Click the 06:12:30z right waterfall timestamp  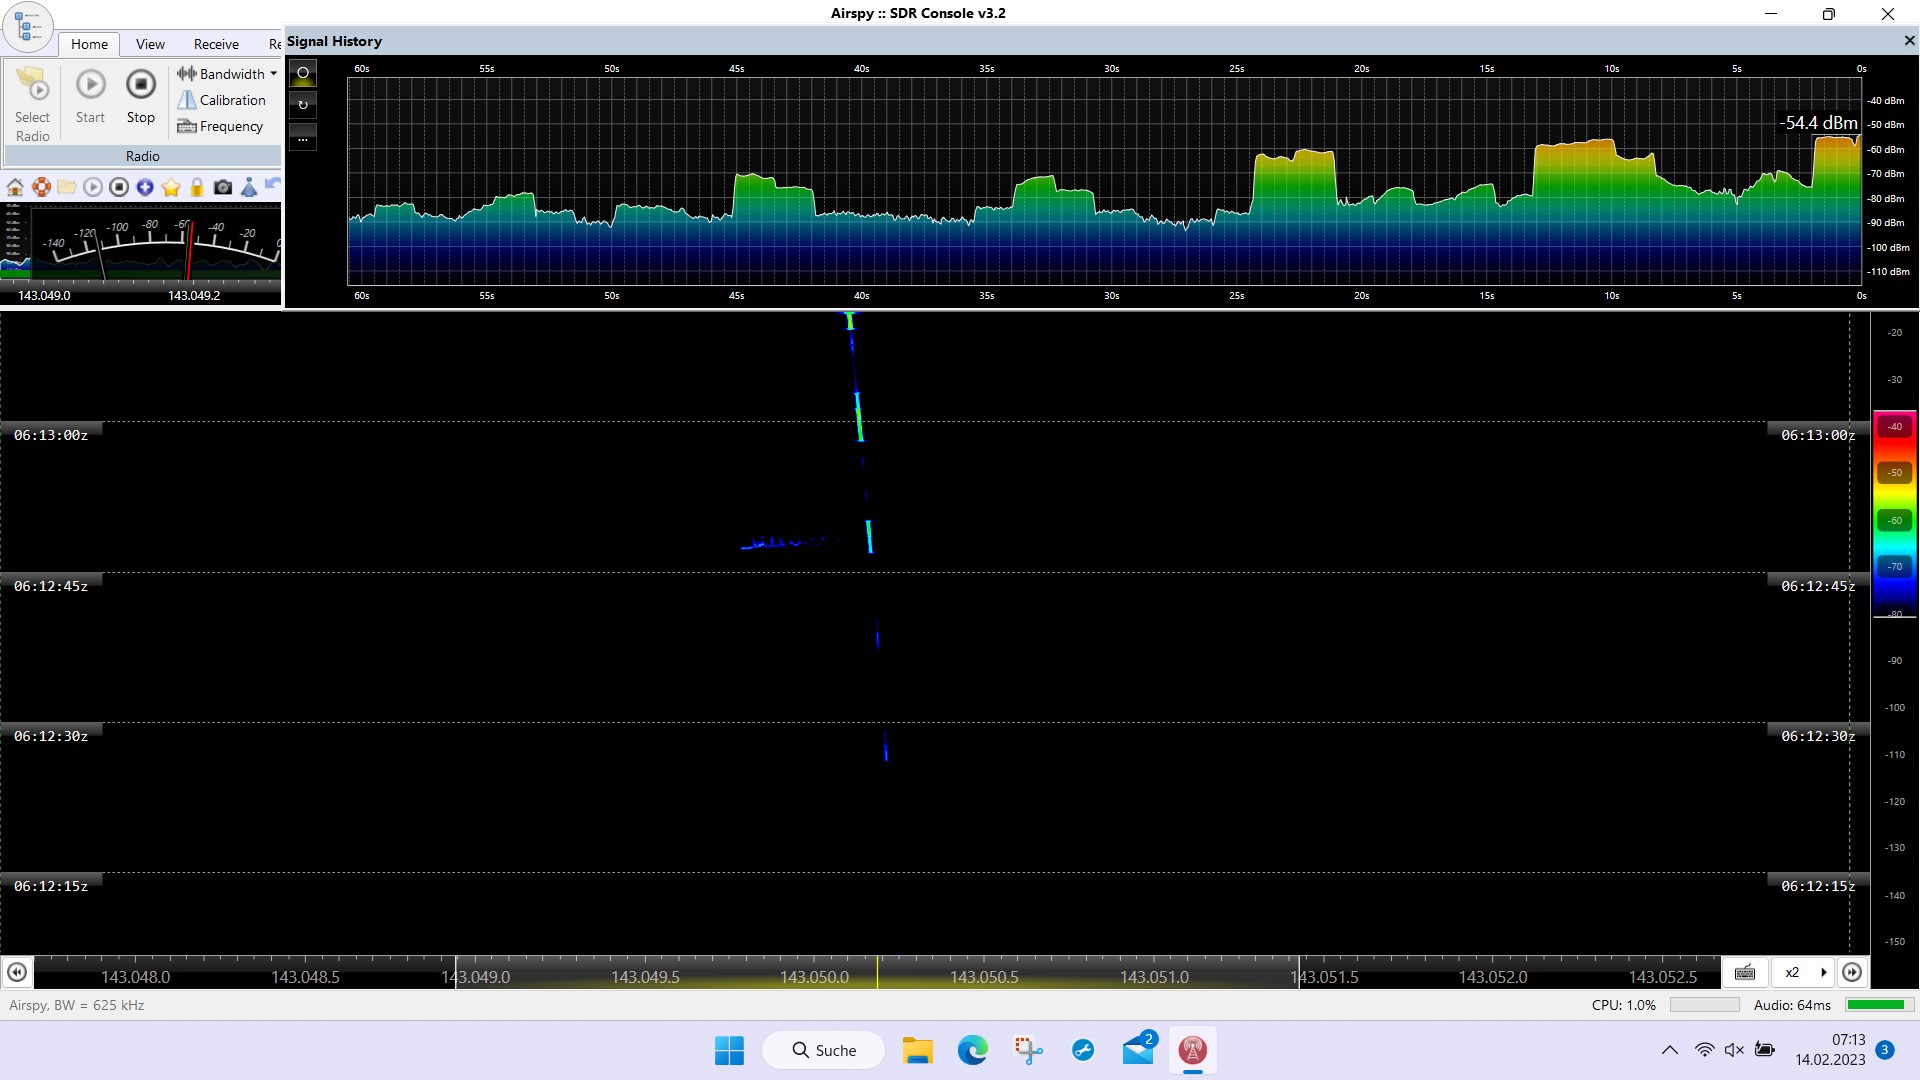pos(1818,736)
